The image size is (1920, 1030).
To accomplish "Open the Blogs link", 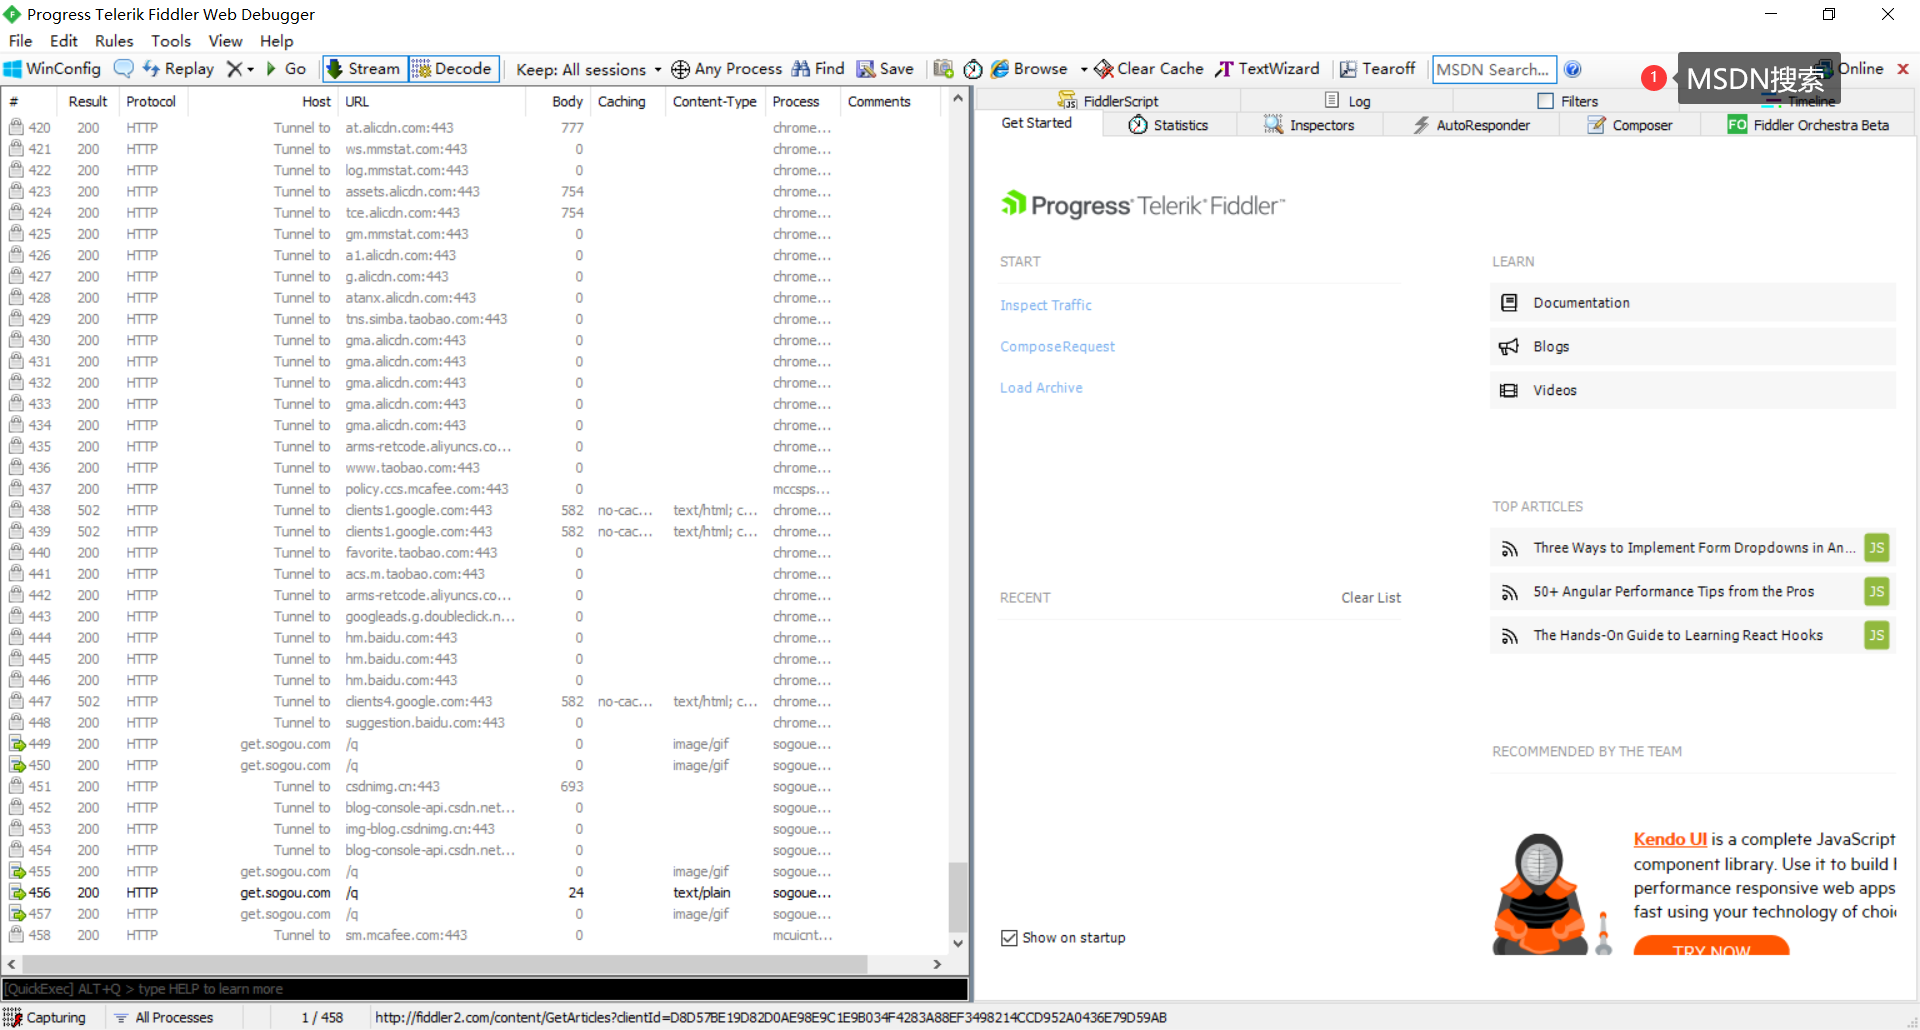I will (1692, 347).
